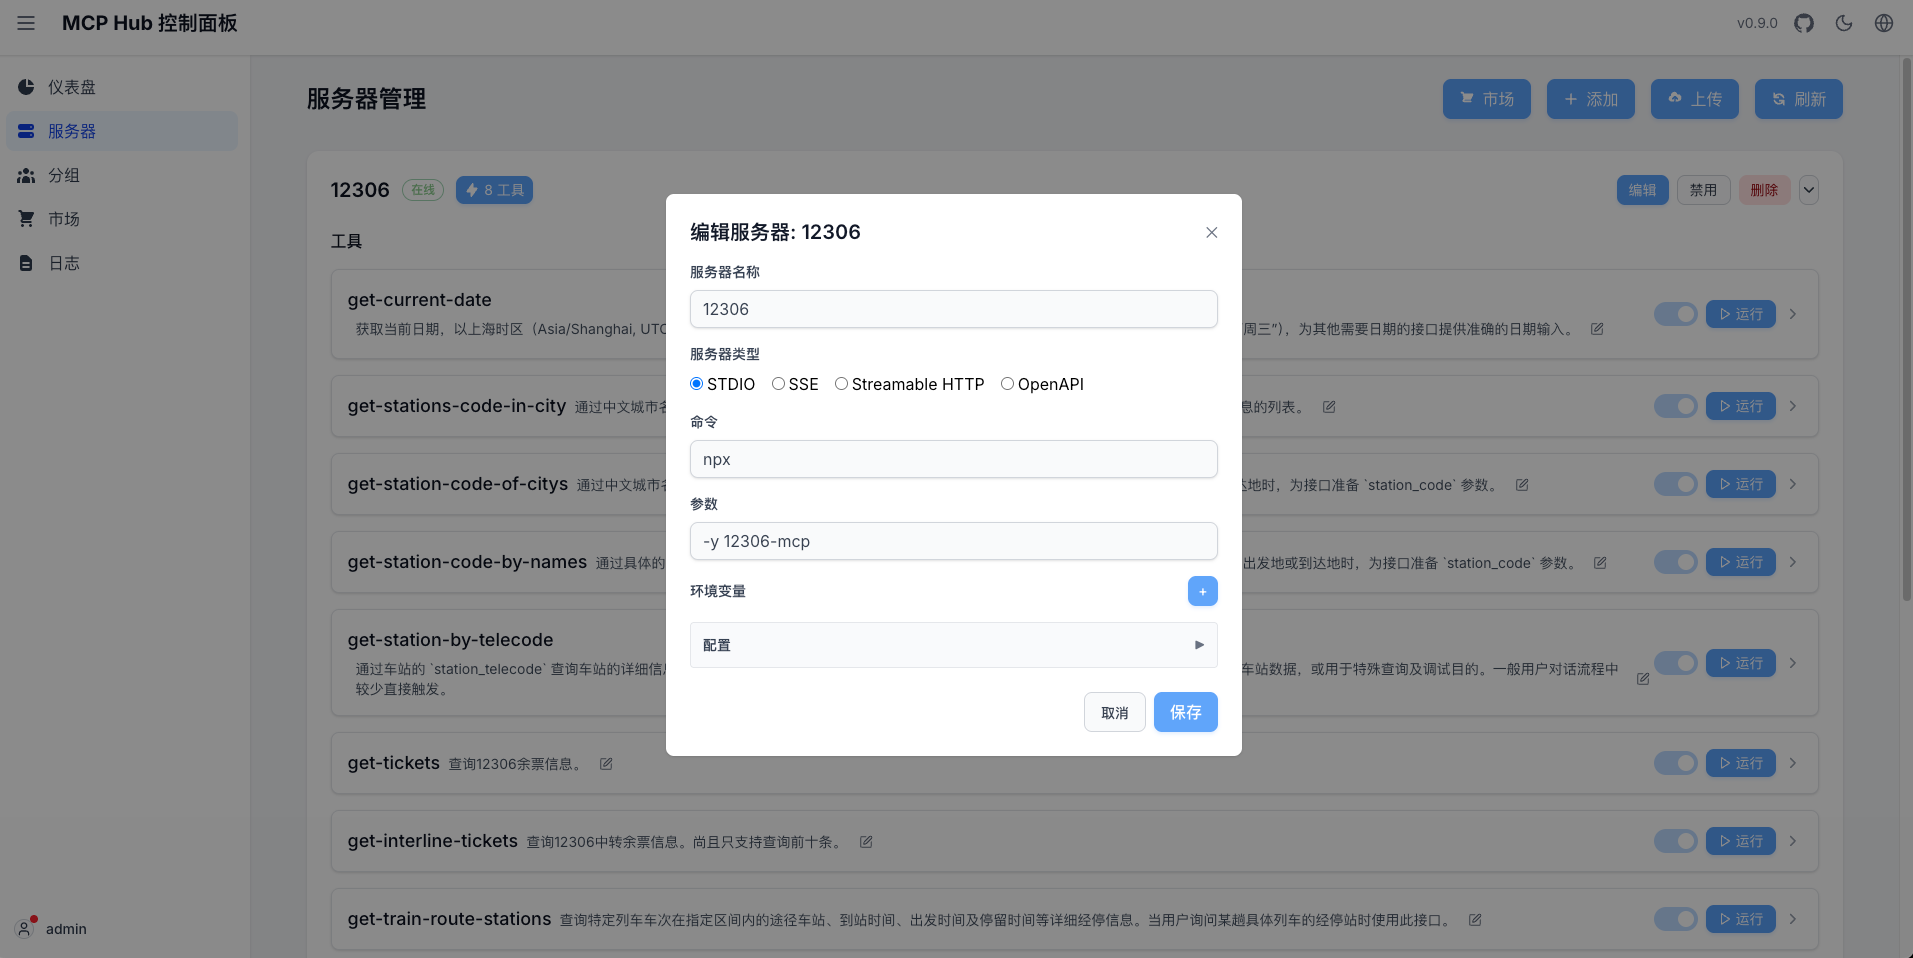Click 禁用 button on 12306 server
This screenshot has width=1913, height=958.
(1703, 190)
